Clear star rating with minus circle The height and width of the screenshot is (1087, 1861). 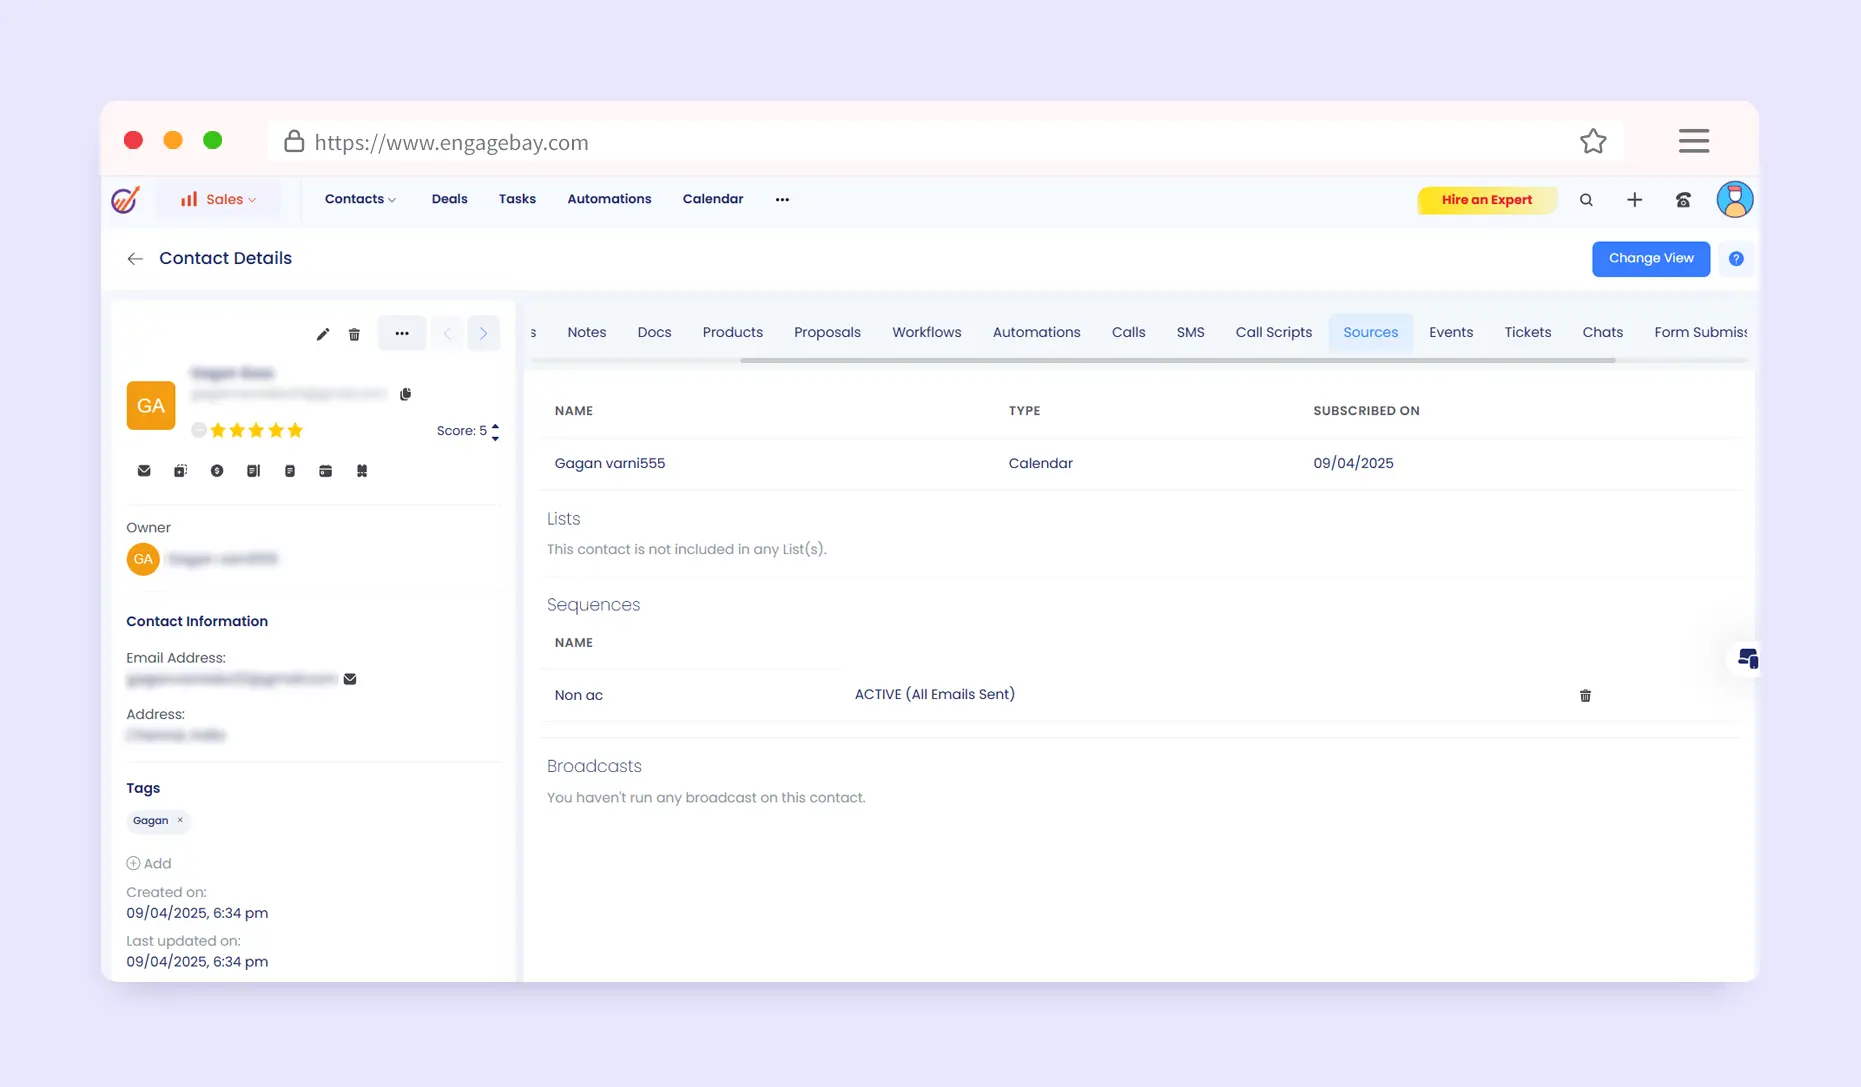(199, 430)
